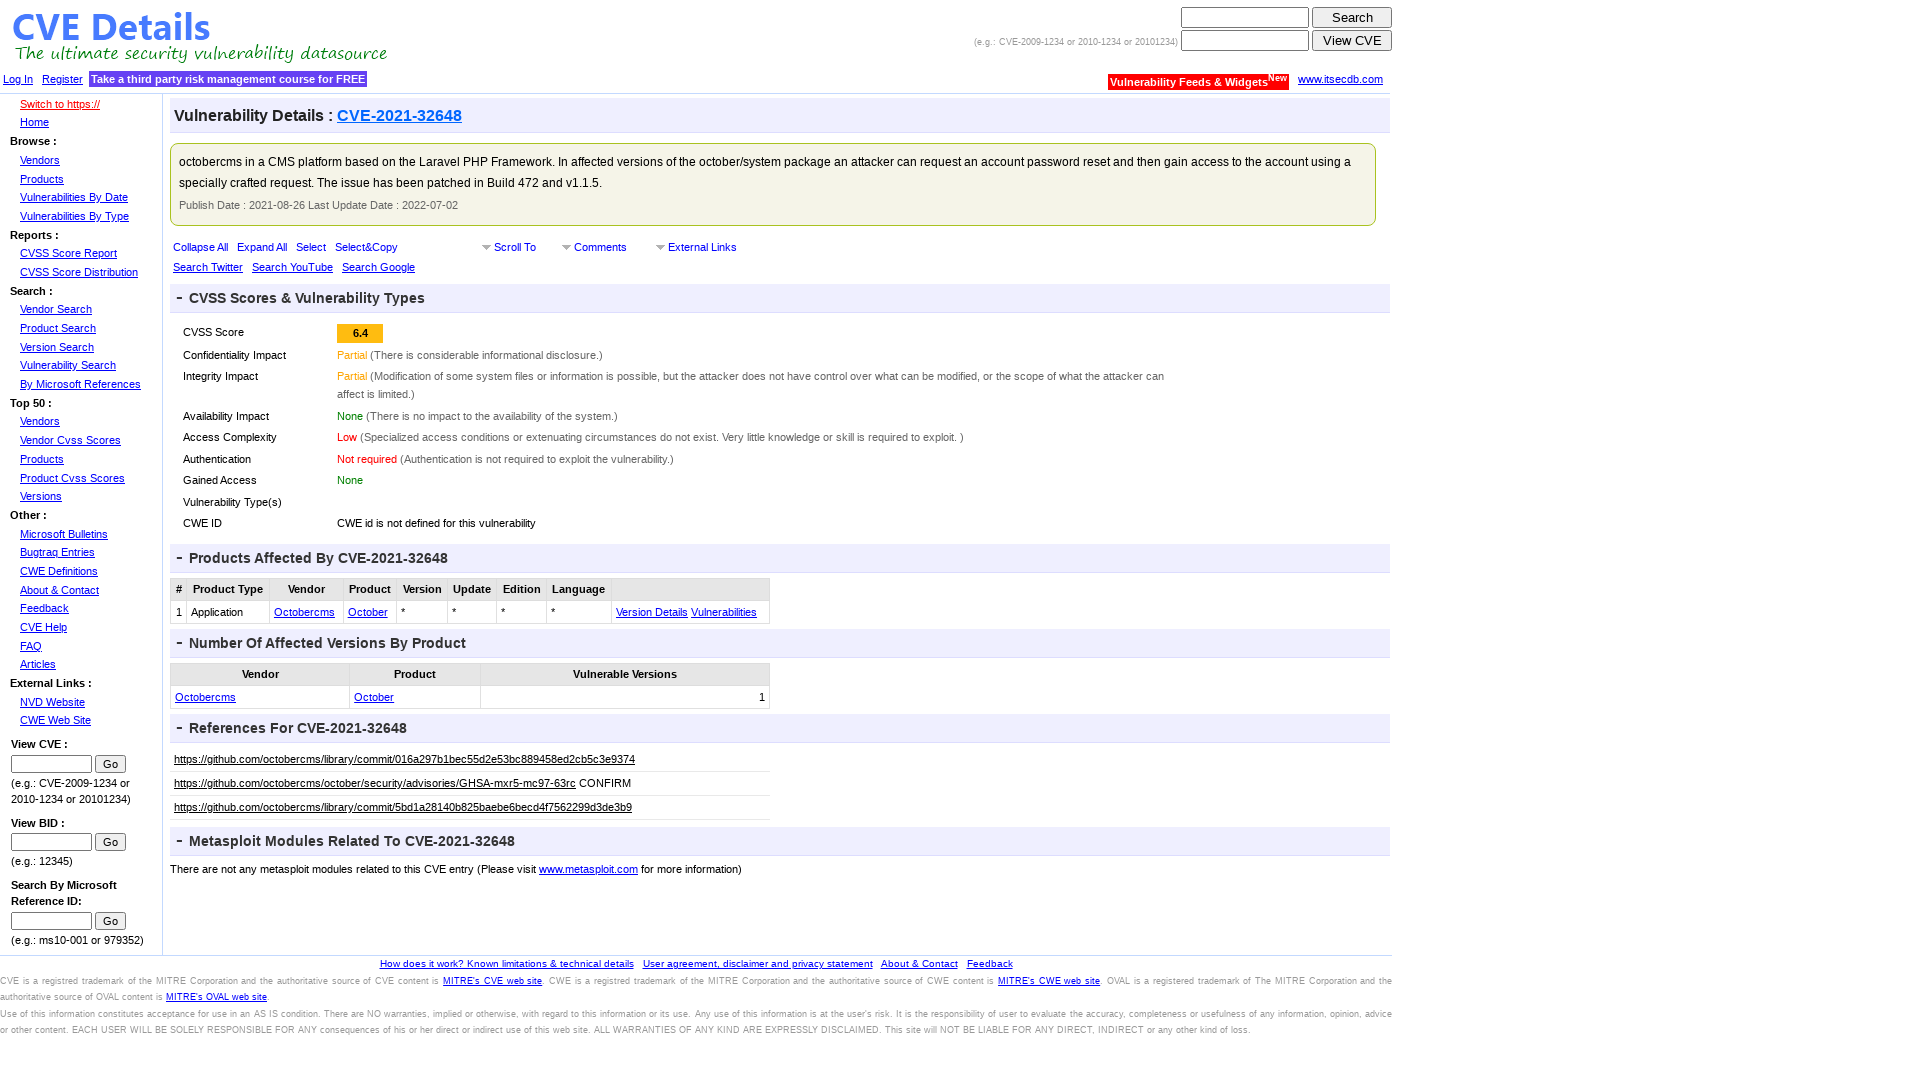
Task: Open Vulnerabilities By Date
Action: [x=74, y=197]
